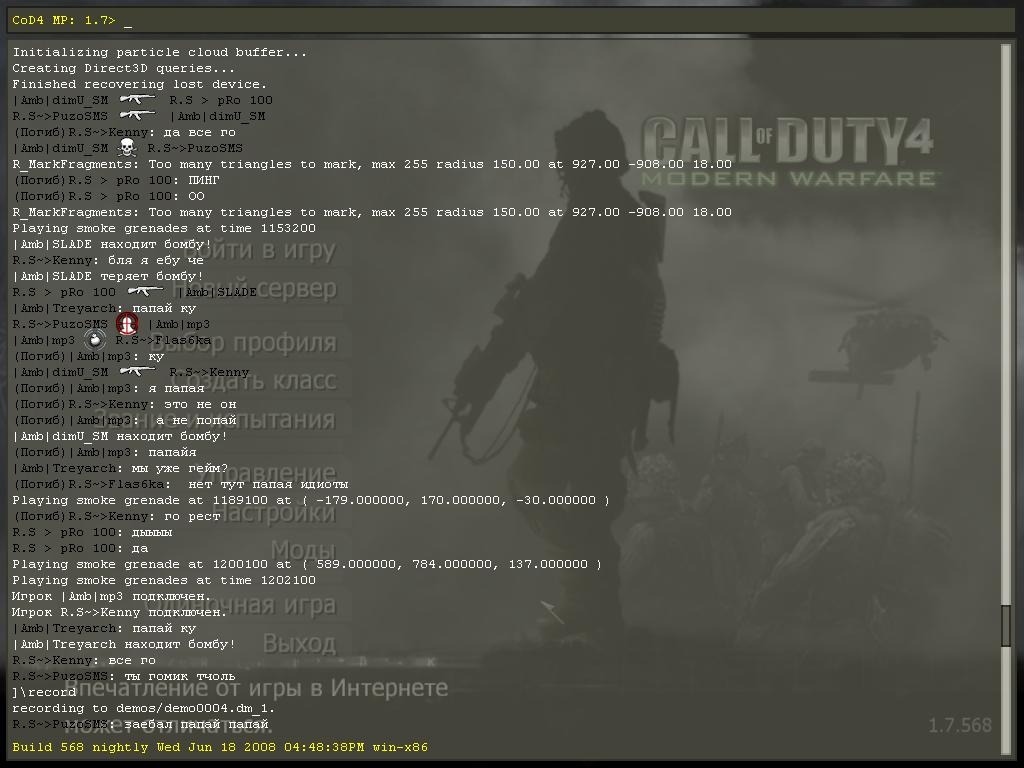This screenshot has width=1024, height=768.
Task: Click the build info line 'Build 568 nightly'
Action: pyautogui.click(x=220, y=746)
